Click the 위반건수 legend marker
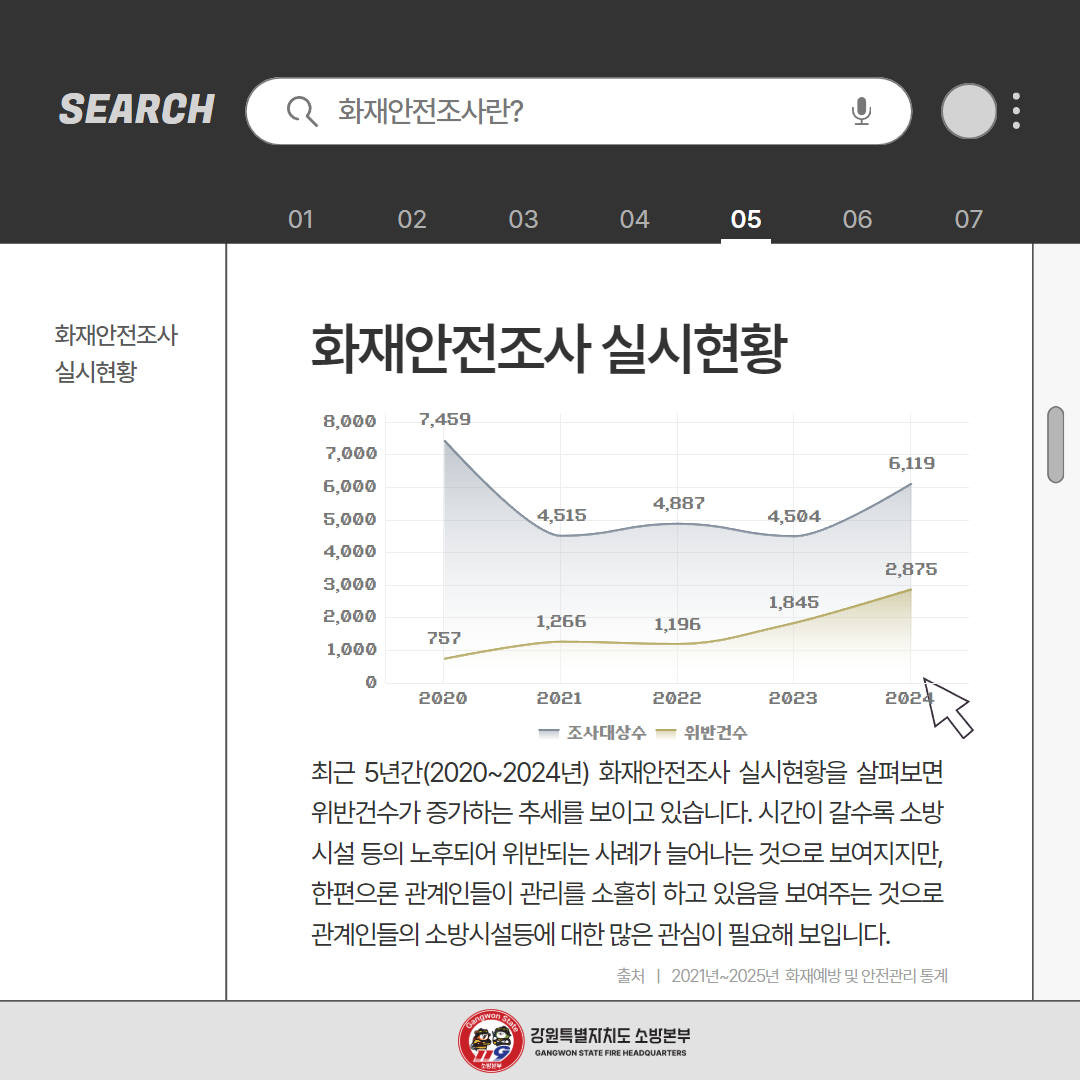 pos(666,732)
